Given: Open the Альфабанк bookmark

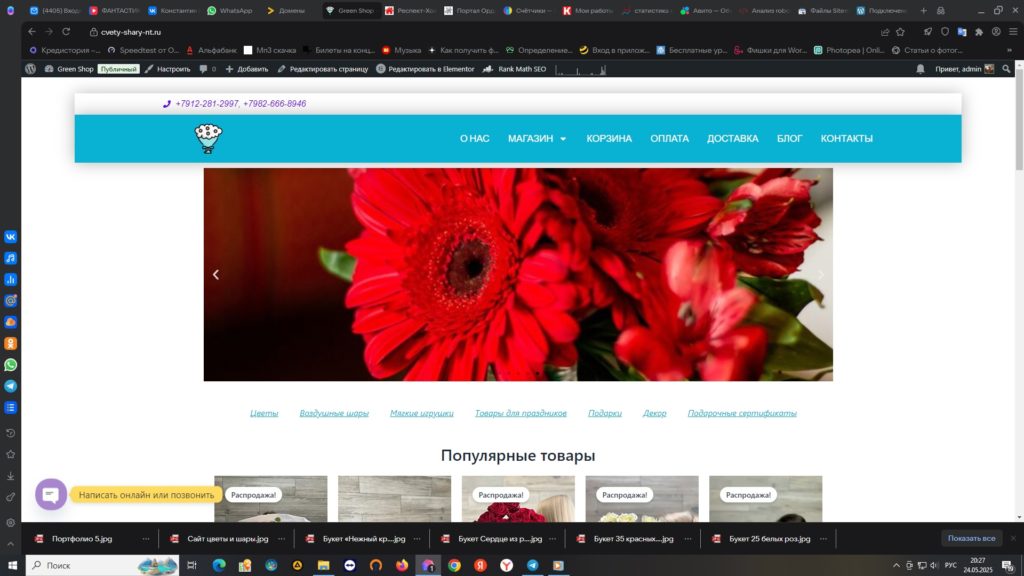Looking at the screenshot, I should click(x=212, y=50).
